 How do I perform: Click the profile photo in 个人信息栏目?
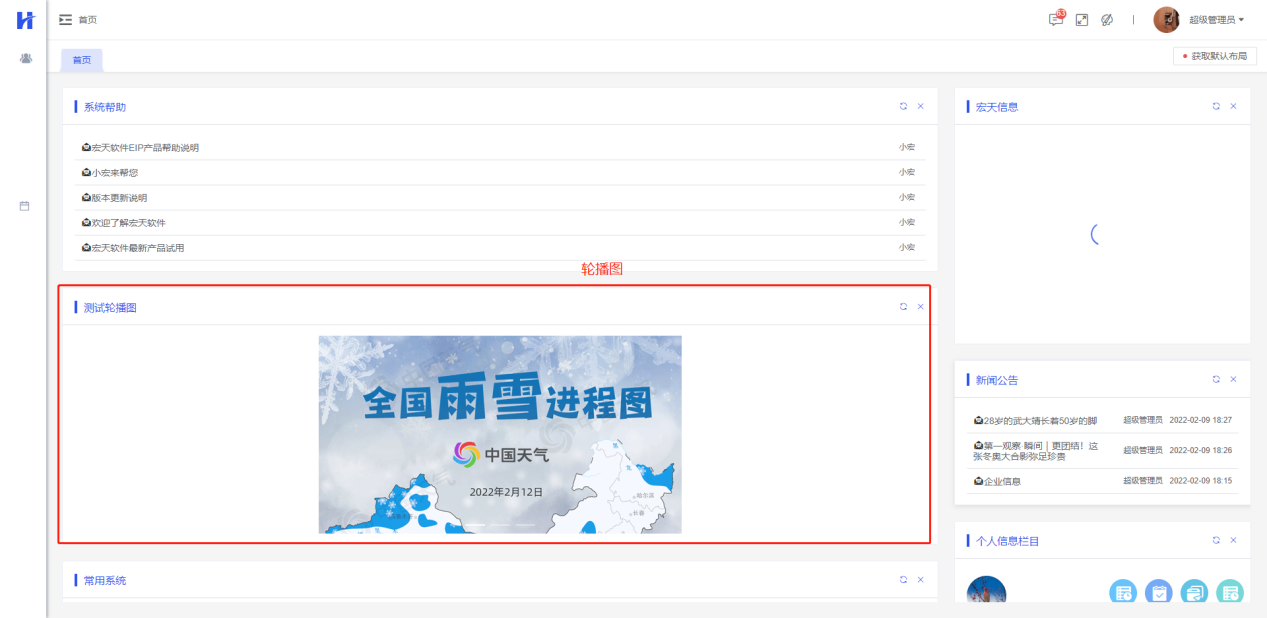coord(986,591)
